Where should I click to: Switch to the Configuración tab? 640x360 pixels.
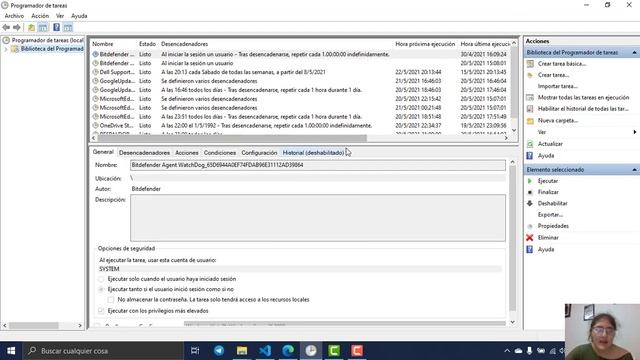pos(259,153)
